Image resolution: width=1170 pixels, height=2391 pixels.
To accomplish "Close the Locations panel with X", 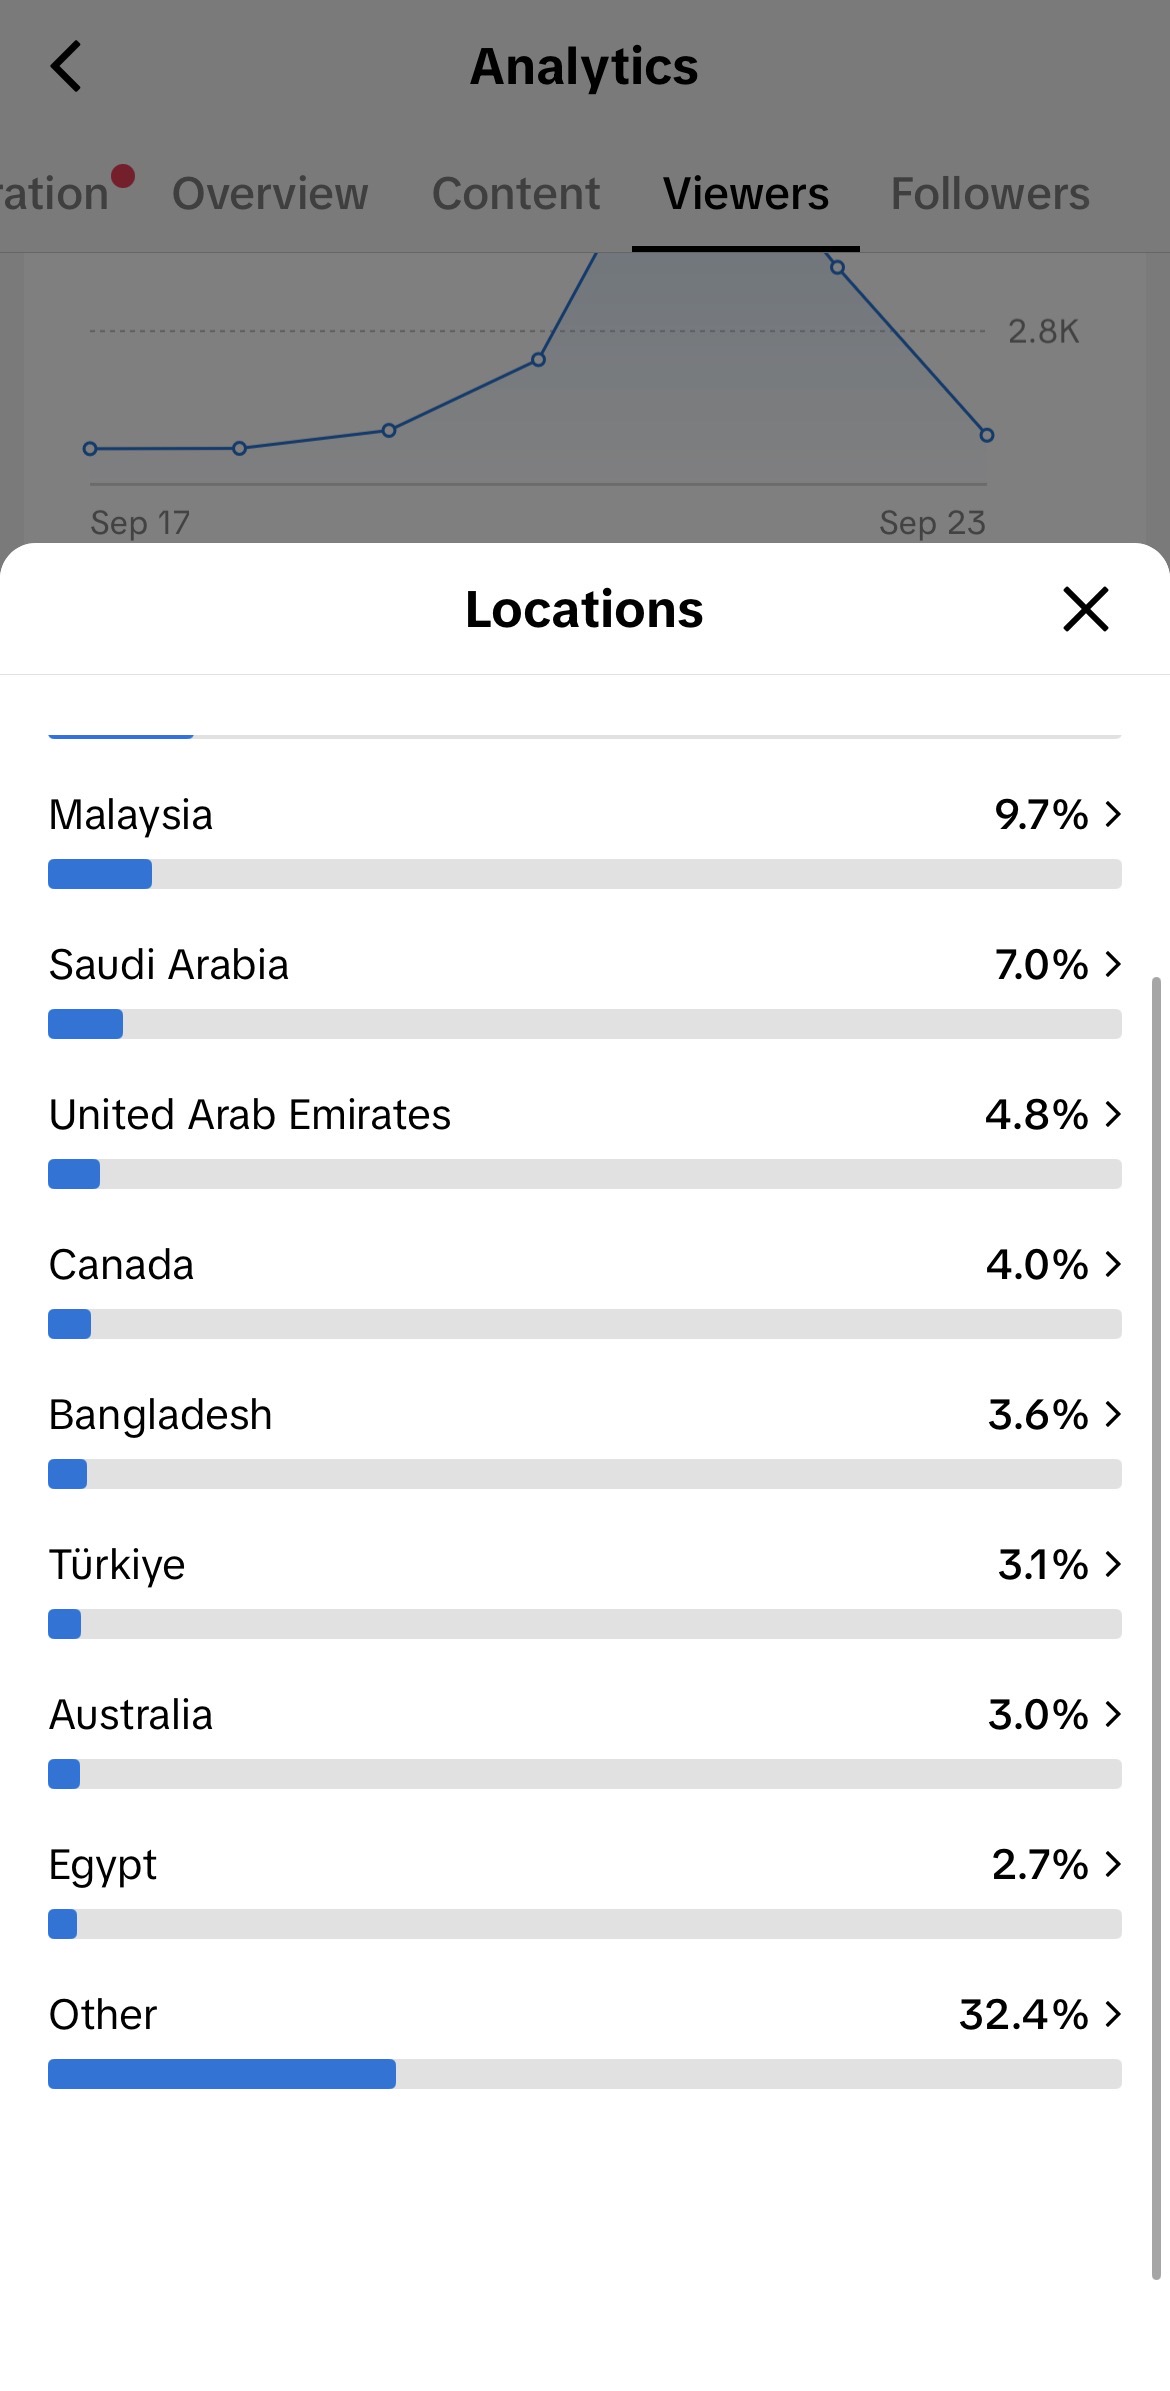I will click(x=1086, y=609).
